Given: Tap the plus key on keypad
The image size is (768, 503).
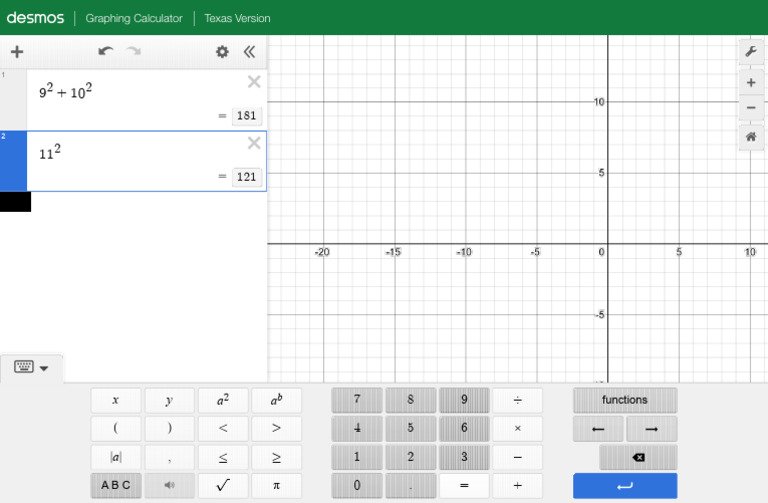Looking at the screenshot, I should pos(518,485).
